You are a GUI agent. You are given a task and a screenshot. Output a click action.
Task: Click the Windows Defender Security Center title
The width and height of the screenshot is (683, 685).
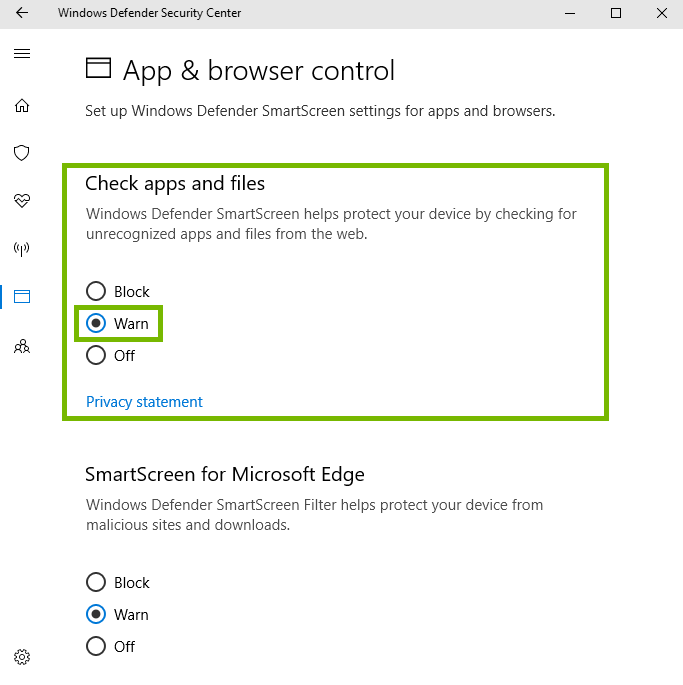pyautogui.click(x=149, y=13)
